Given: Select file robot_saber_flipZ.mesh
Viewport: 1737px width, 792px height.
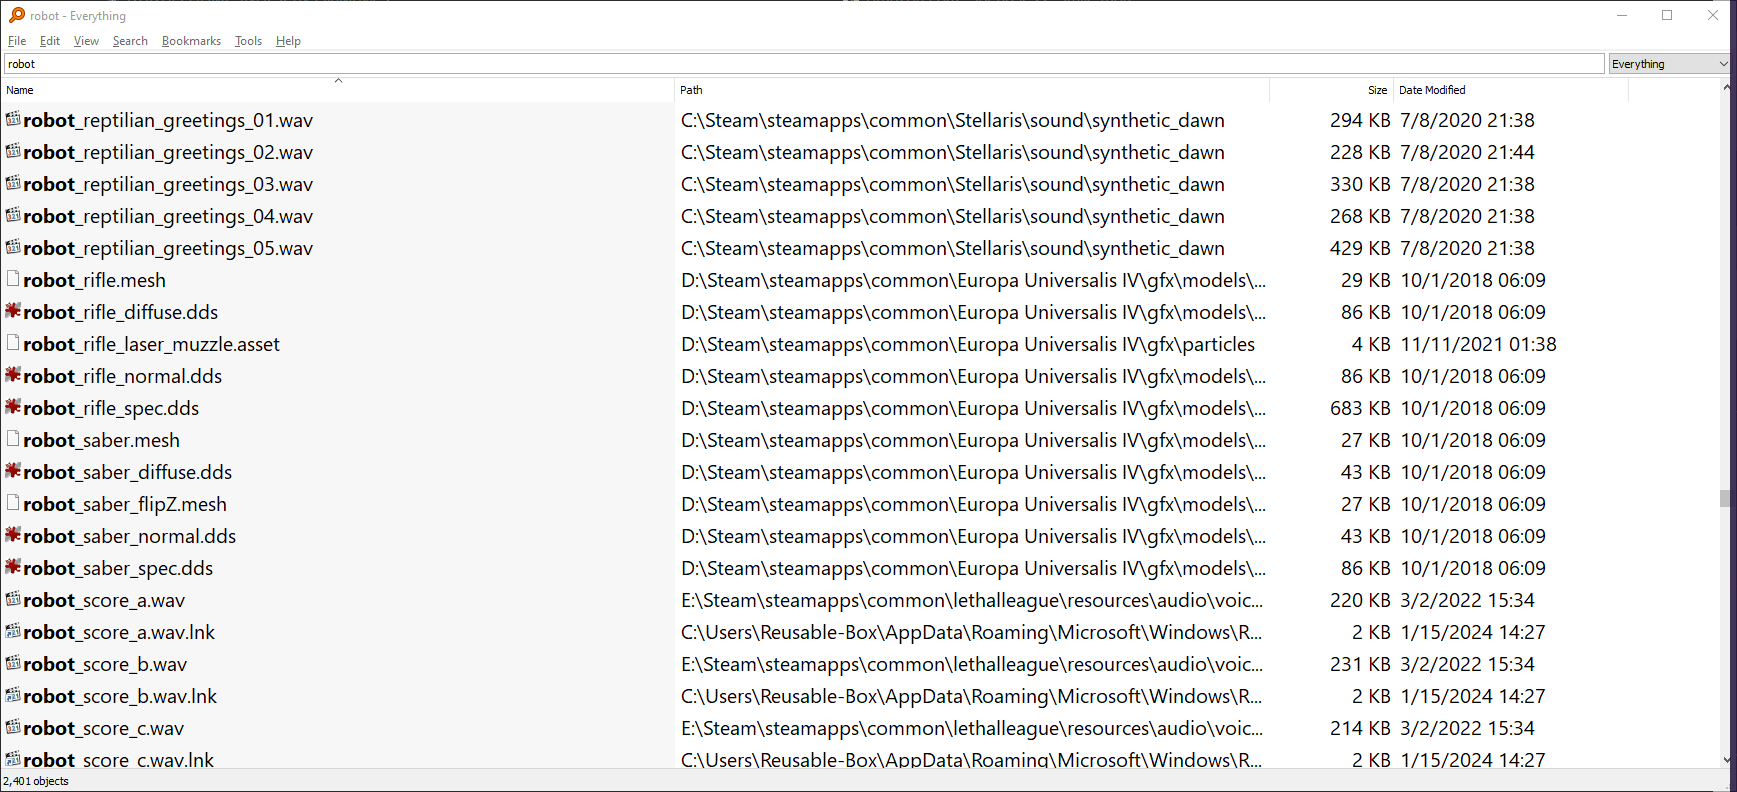Looking at the screenshot, I should tap(125, 504).
